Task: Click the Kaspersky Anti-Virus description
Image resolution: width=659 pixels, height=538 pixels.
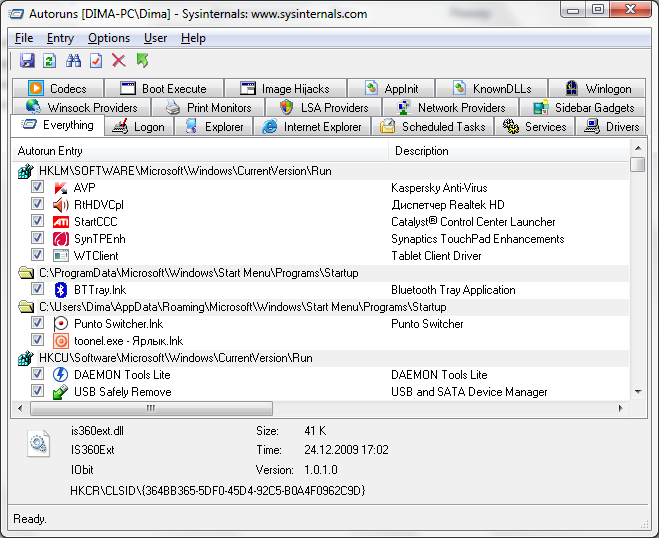Action: click(439, 188)
